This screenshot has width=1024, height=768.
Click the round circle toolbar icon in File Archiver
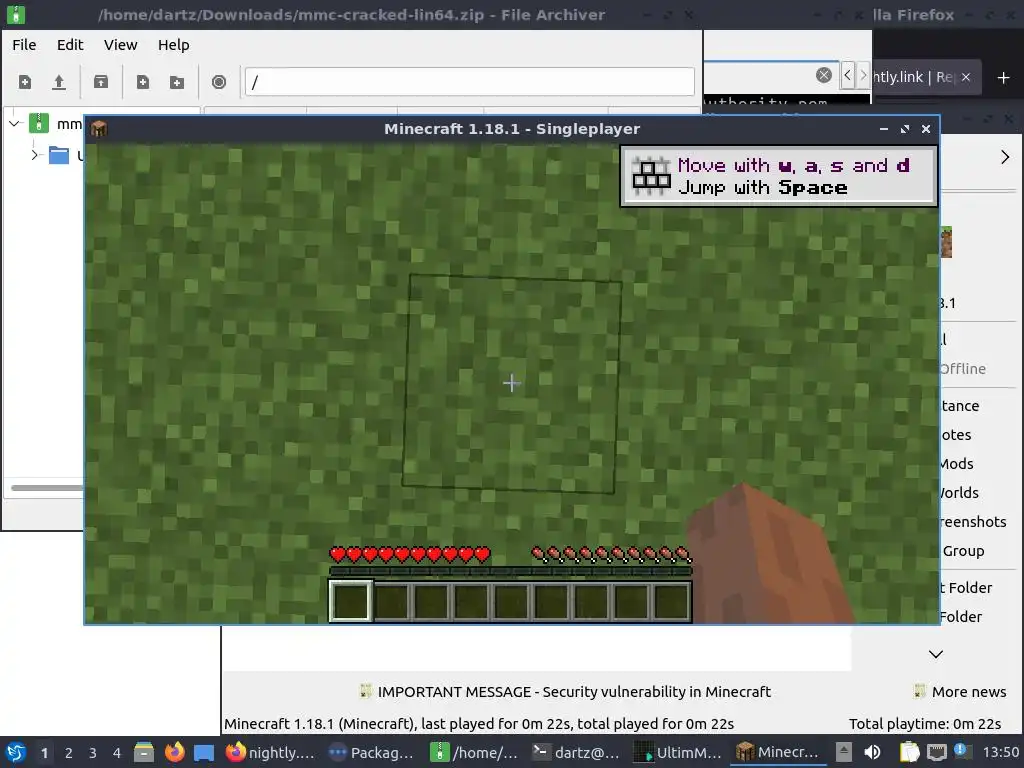(x=219, y=82)
